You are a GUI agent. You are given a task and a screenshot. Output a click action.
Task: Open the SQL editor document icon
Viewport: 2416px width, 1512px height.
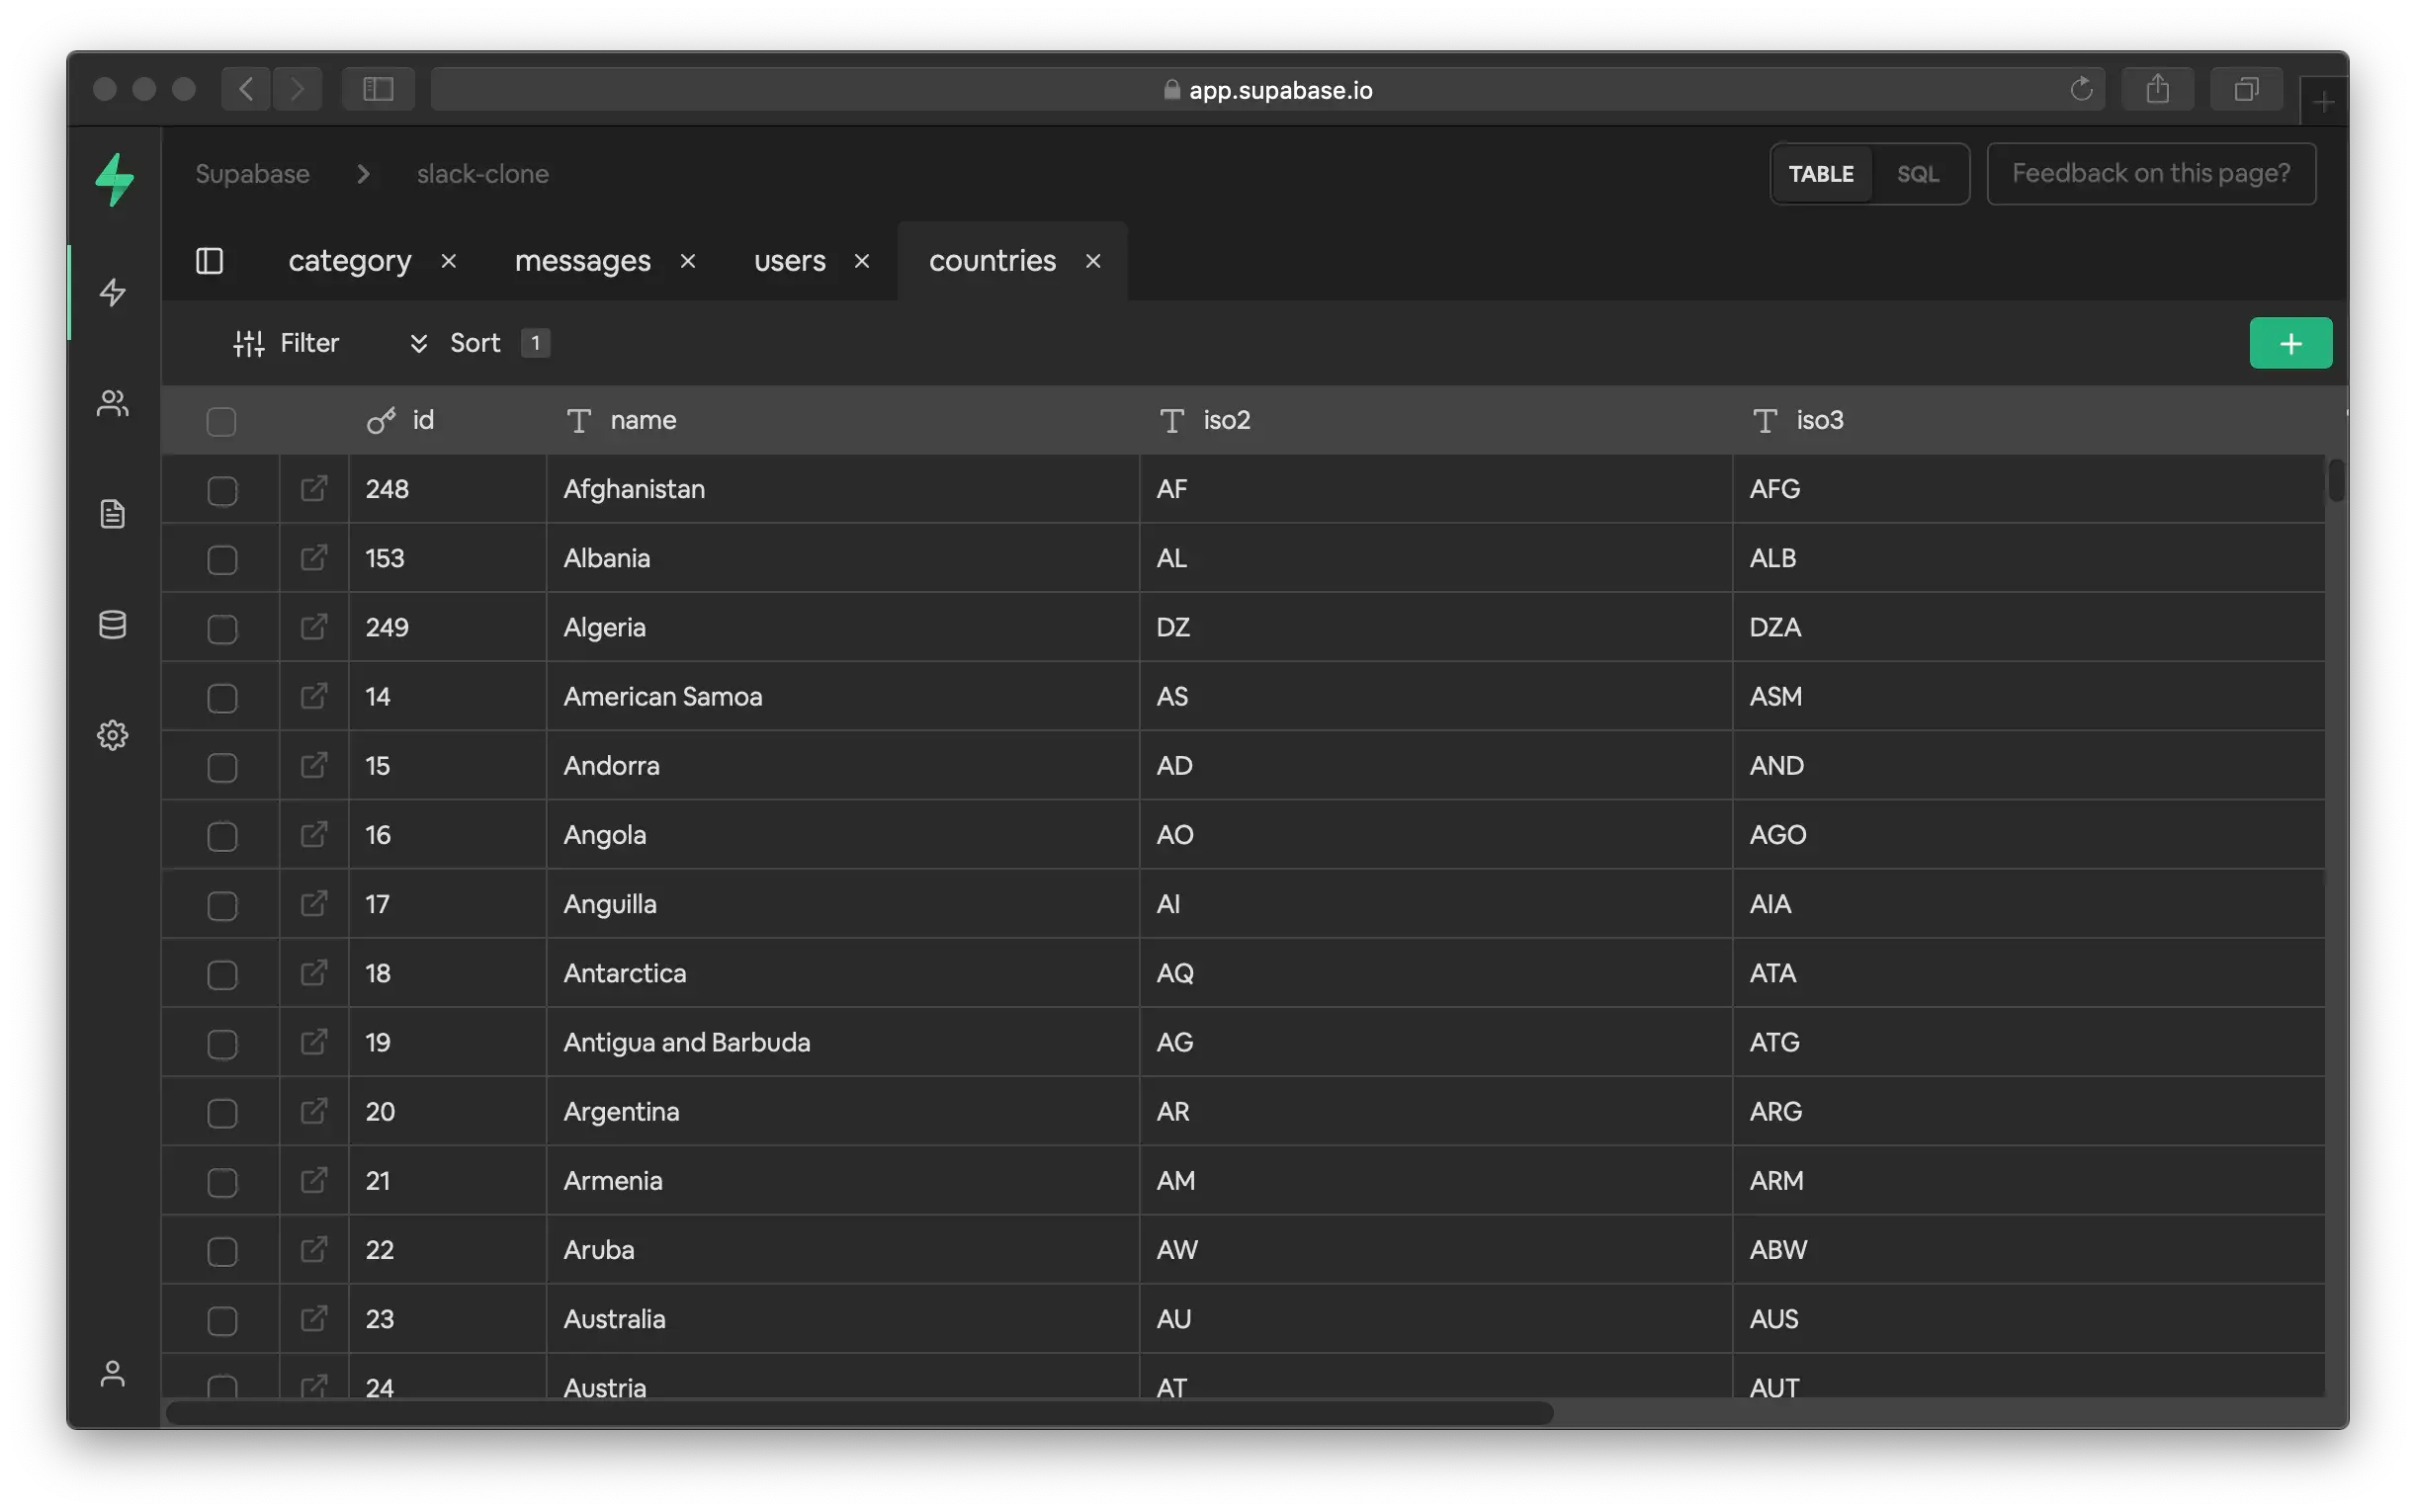pos(113,514)
